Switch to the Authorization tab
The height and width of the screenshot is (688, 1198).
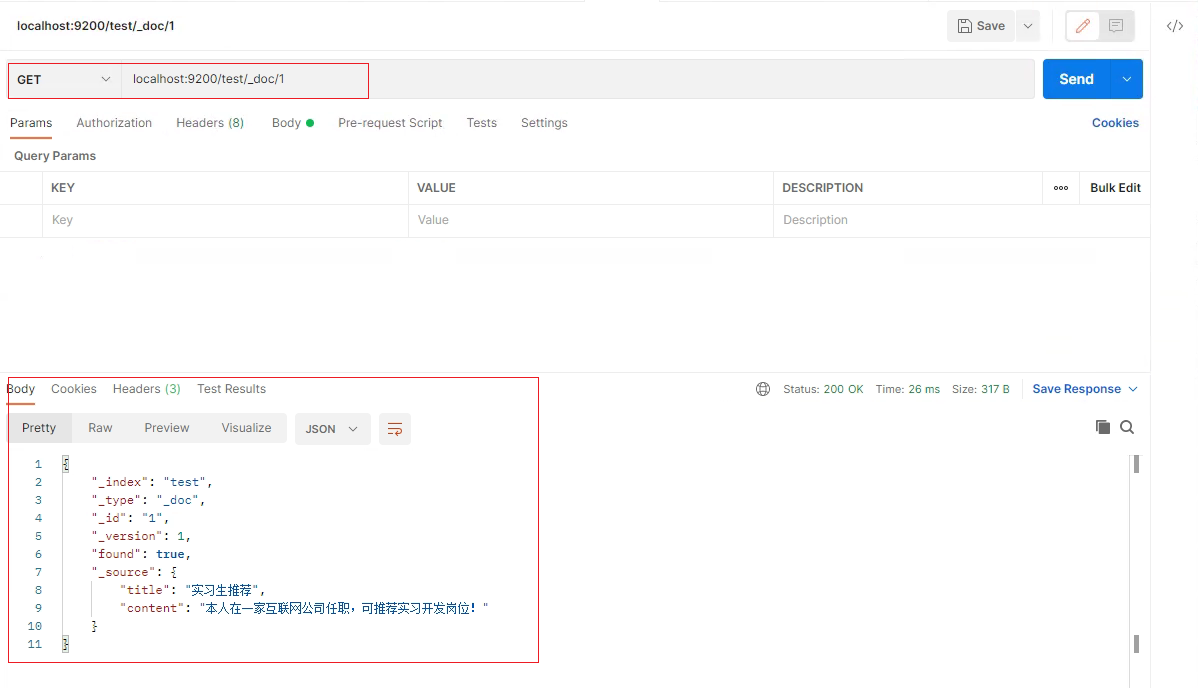click(x=114, y=123)
